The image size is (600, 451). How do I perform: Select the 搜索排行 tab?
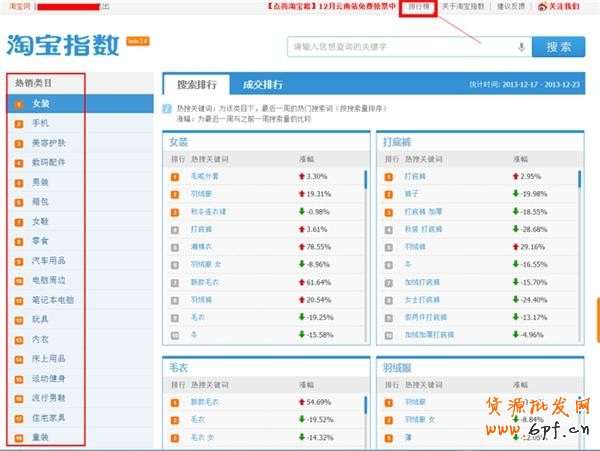(x=195, y=84)
